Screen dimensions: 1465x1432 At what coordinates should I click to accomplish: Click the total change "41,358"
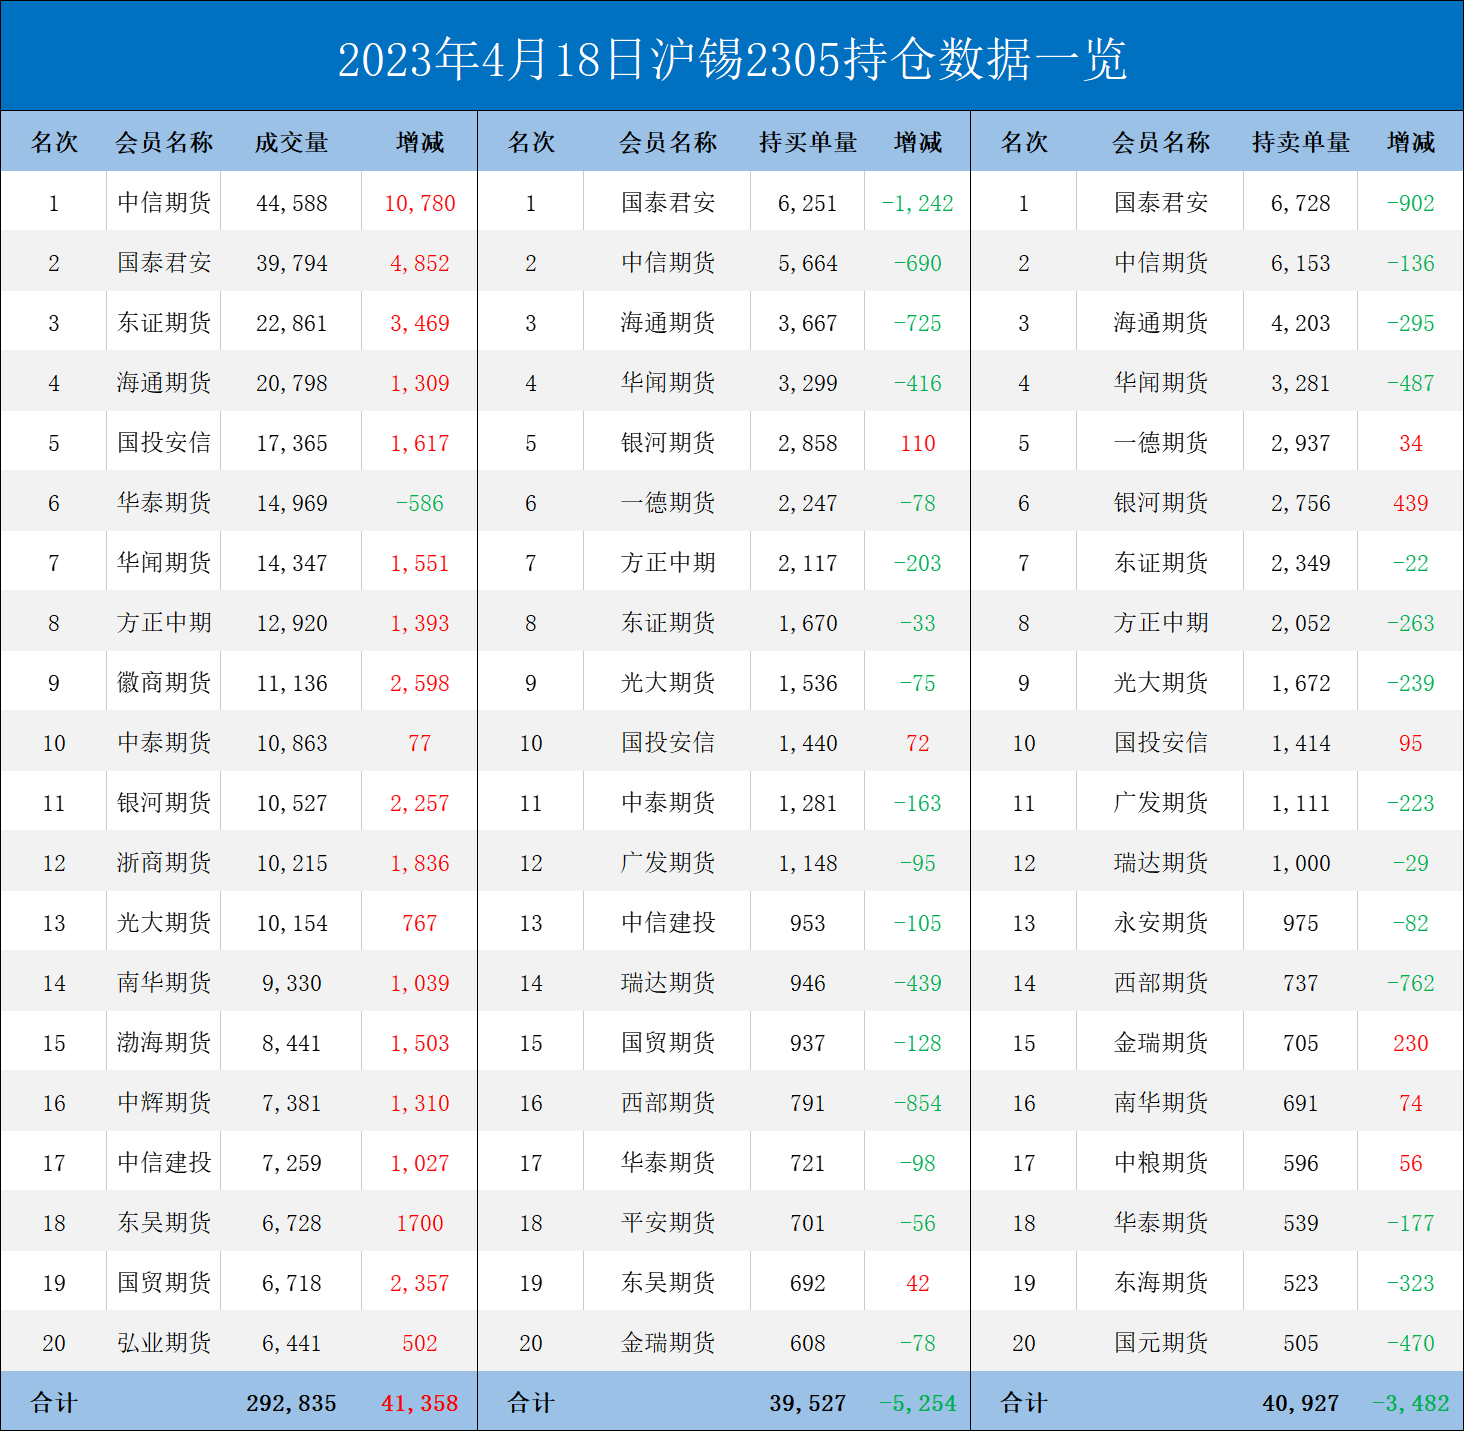point(420,1403)
